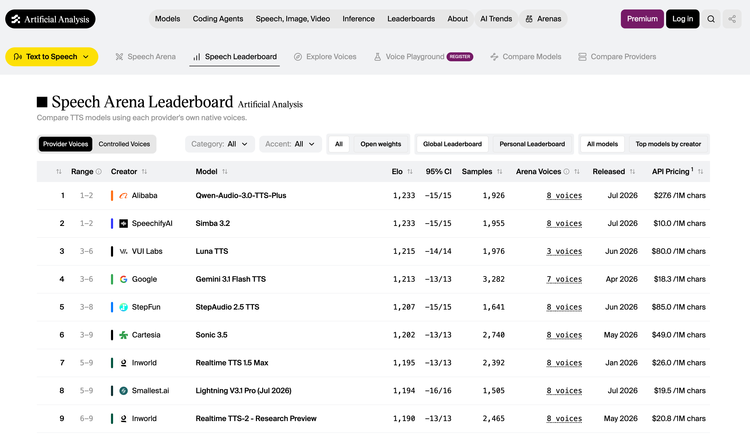Click the REGISTER badge beside Voice Playground
750x435 pixels.
click(x=460, y=56)
